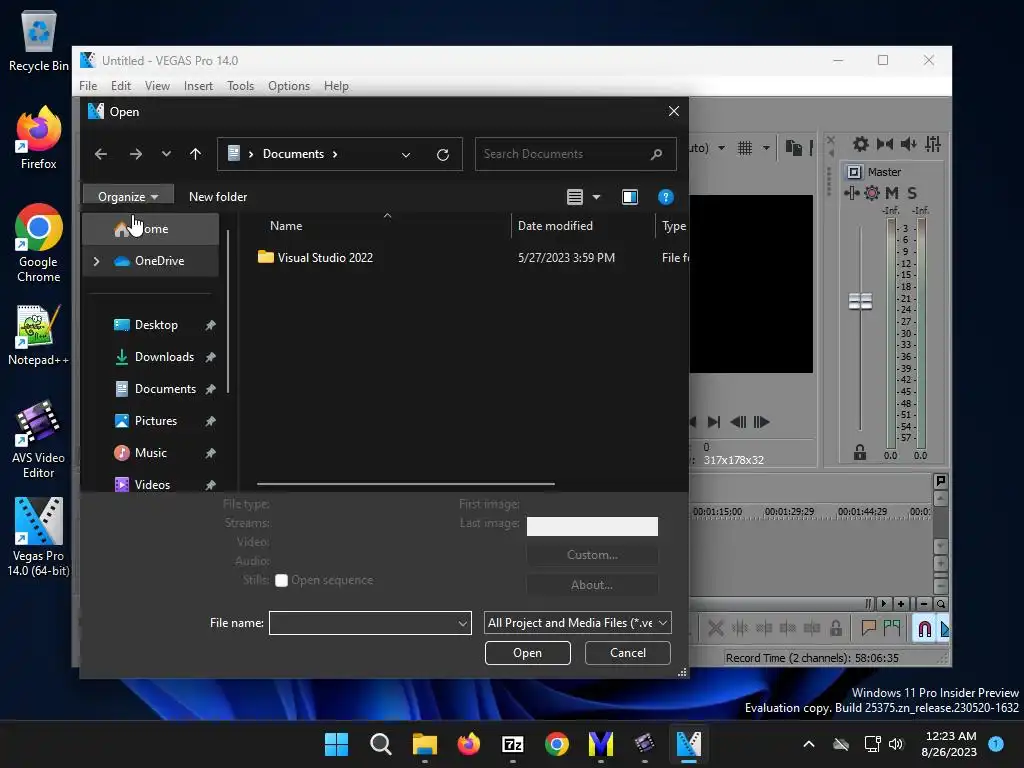1024x768 pixels.
Task: Mute the Master bus with M
Action: pyautogui.click(x=892, y=193)
